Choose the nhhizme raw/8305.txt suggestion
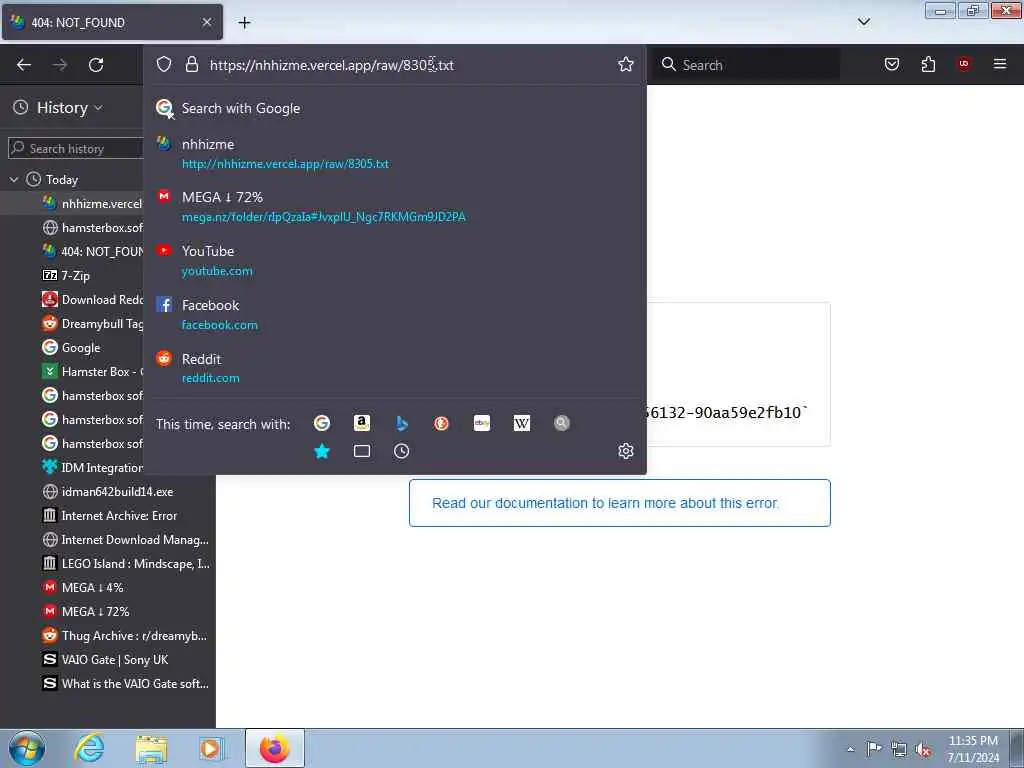 [x=394, y=153]
